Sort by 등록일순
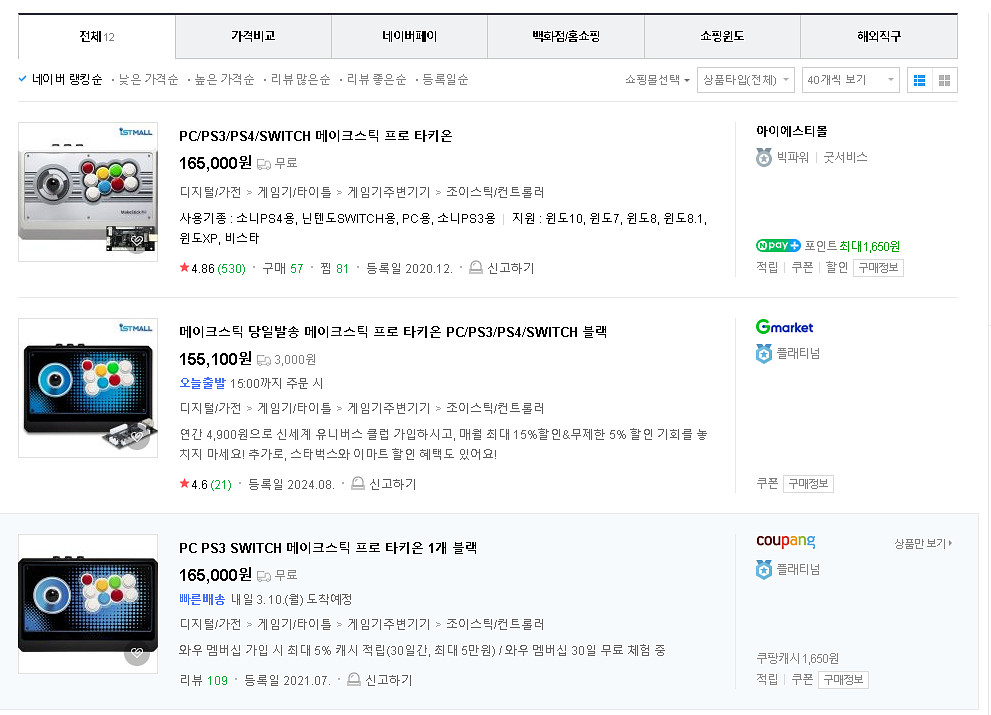 coord(445,80)
